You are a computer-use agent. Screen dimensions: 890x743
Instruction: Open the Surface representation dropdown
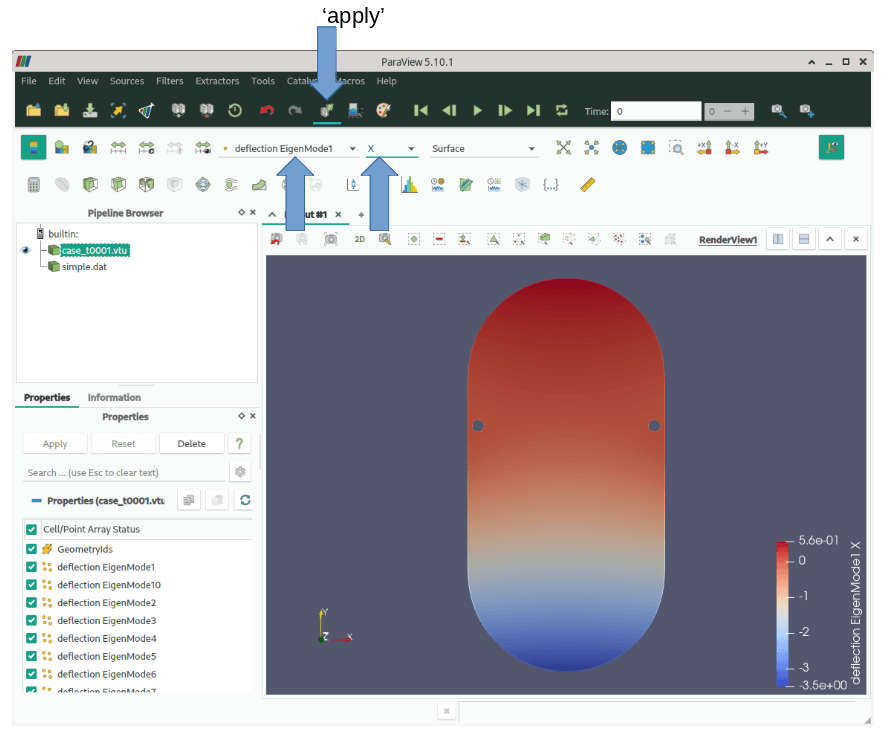click(483, 149)
